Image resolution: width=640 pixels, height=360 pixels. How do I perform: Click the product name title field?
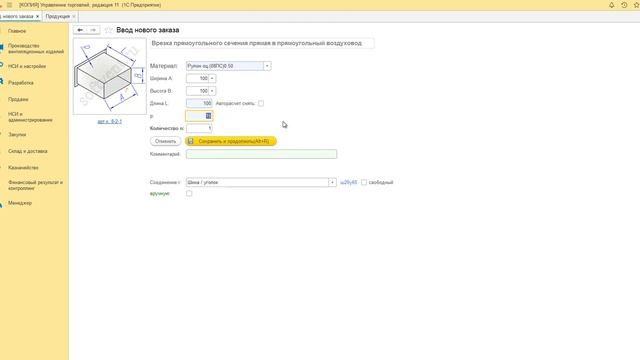click(x=262, y=43)
